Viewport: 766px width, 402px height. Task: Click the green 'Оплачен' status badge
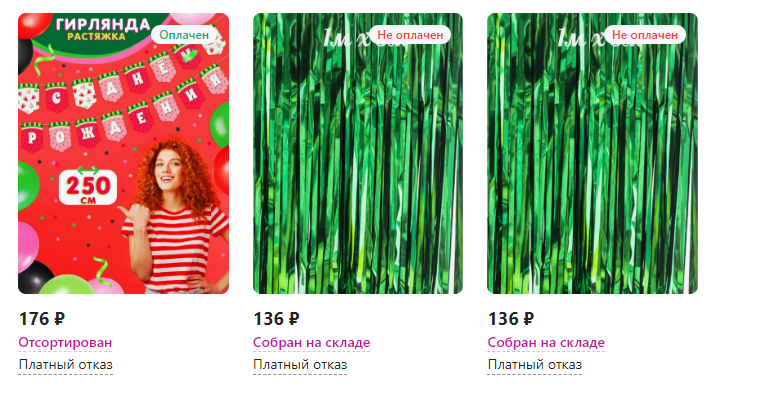[184, 35]
